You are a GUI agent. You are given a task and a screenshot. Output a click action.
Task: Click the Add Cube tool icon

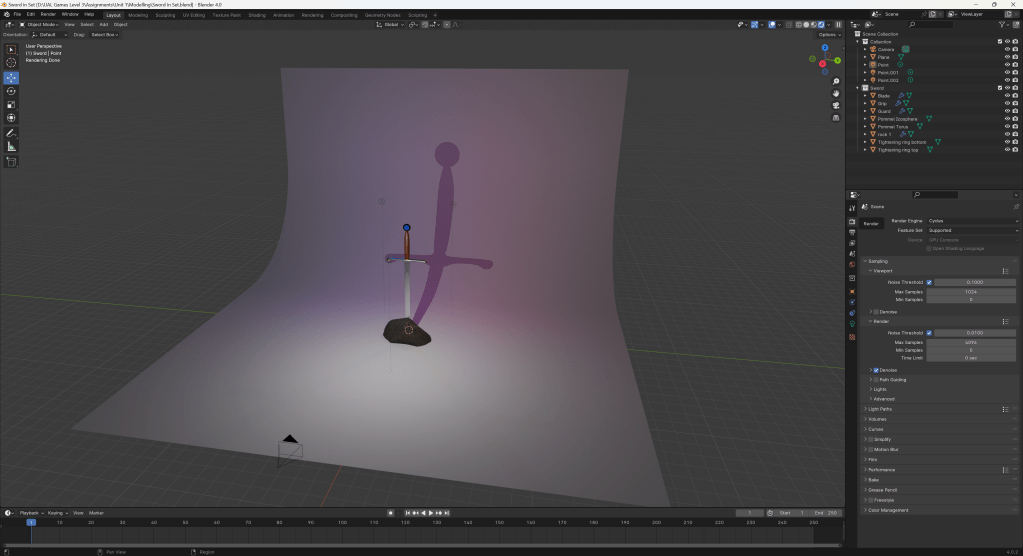[x=12, y=162]
